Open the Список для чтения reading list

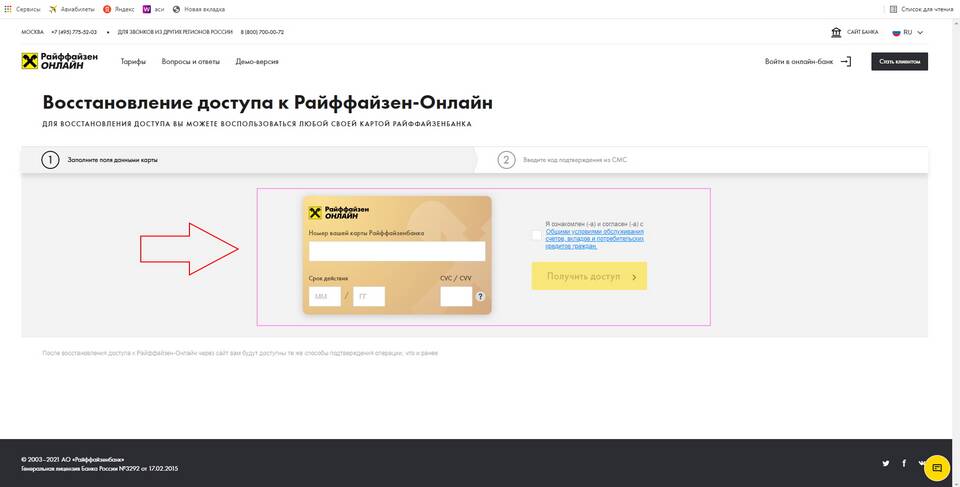[x=921, y=9]
